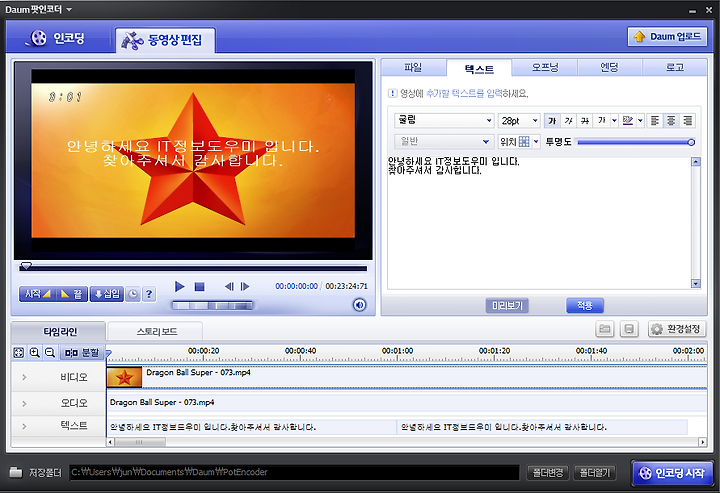Click the fit timeline to window icon
This screenshot has height=493, width=720.
tap(18, 353)
